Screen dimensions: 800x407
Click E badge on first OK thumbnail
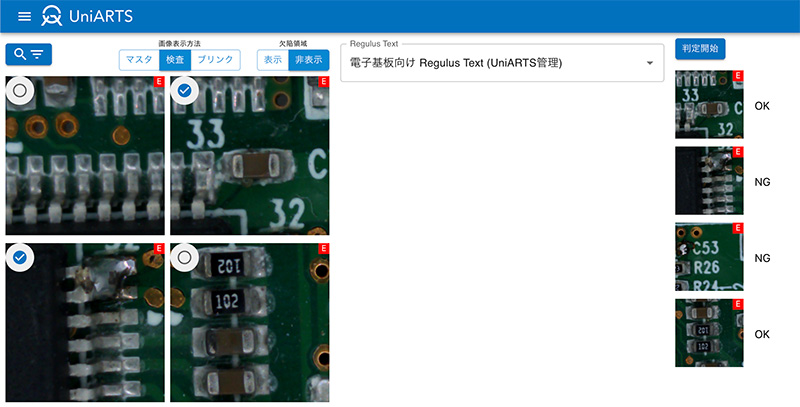(x=738, y=75)
